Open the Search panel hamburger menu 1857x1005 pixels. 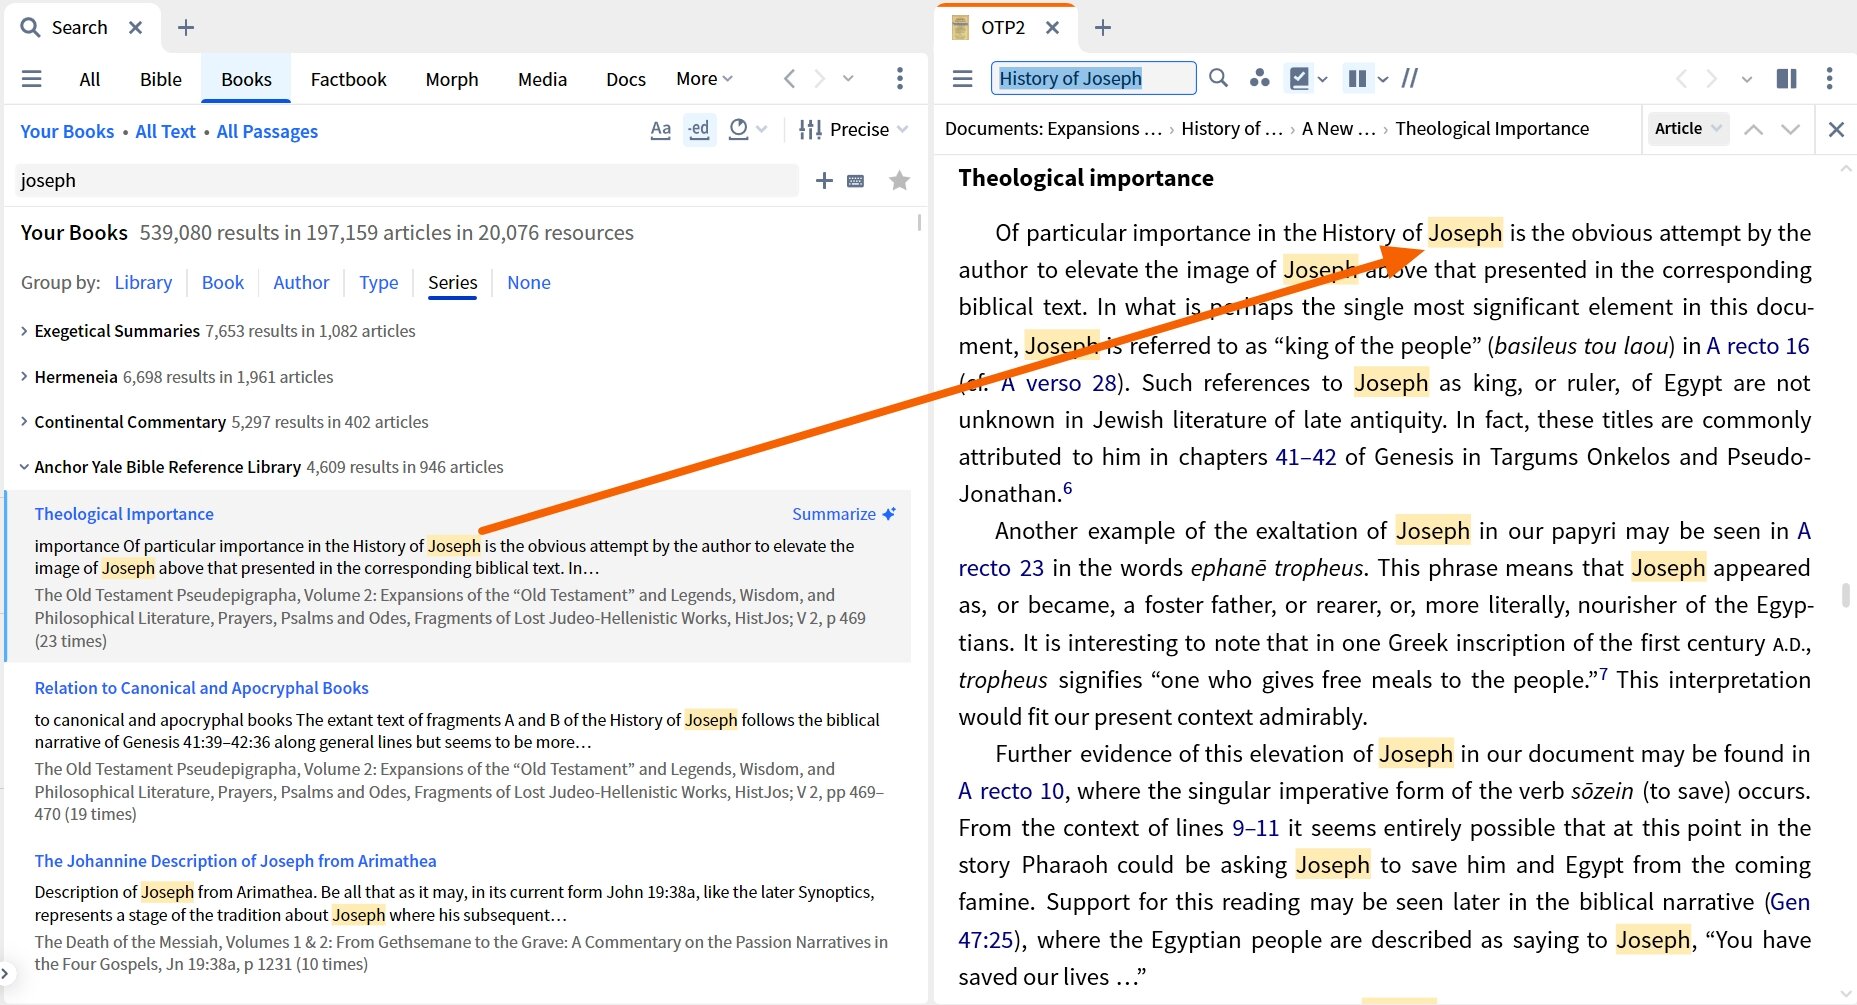click(x=32, y=79)
